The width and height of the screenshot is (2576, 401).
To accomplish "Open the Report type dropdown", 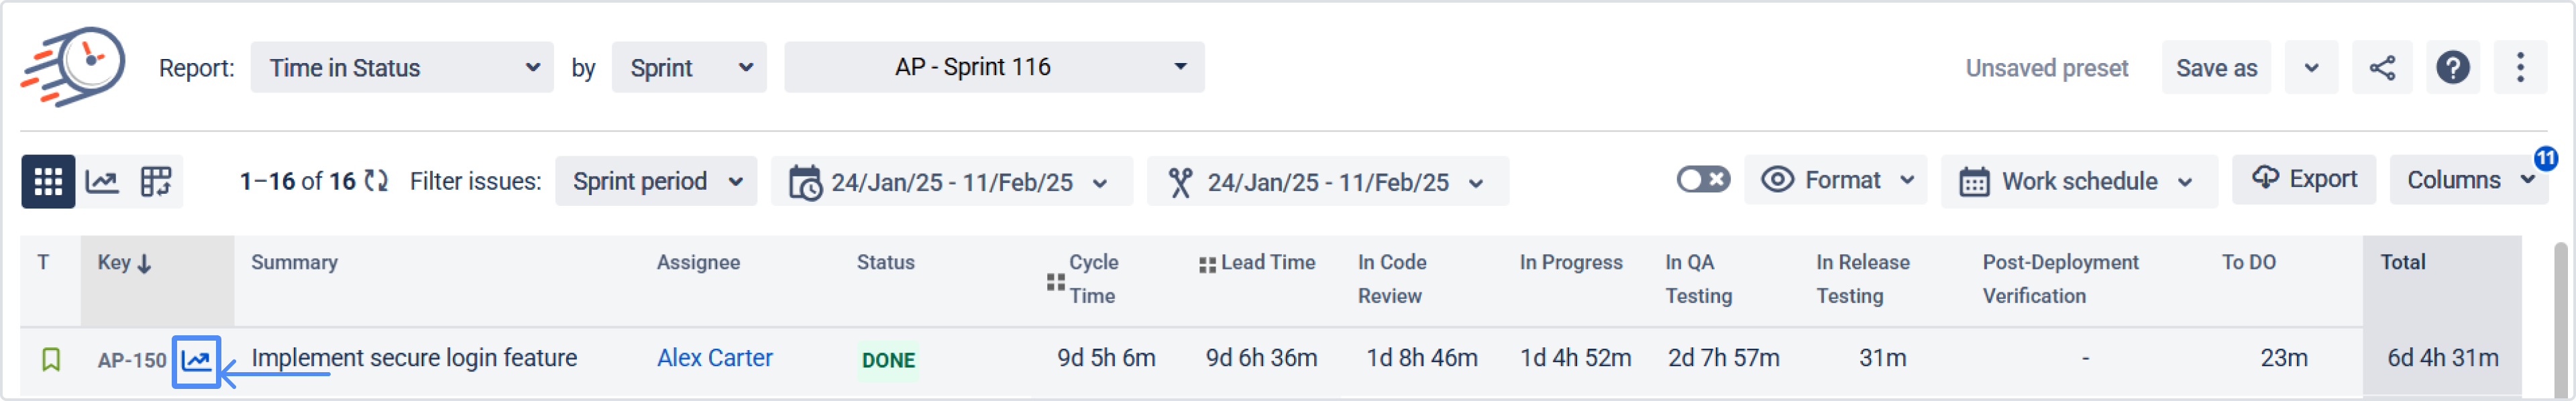I will pyautogui.click(x=401, y=68).
